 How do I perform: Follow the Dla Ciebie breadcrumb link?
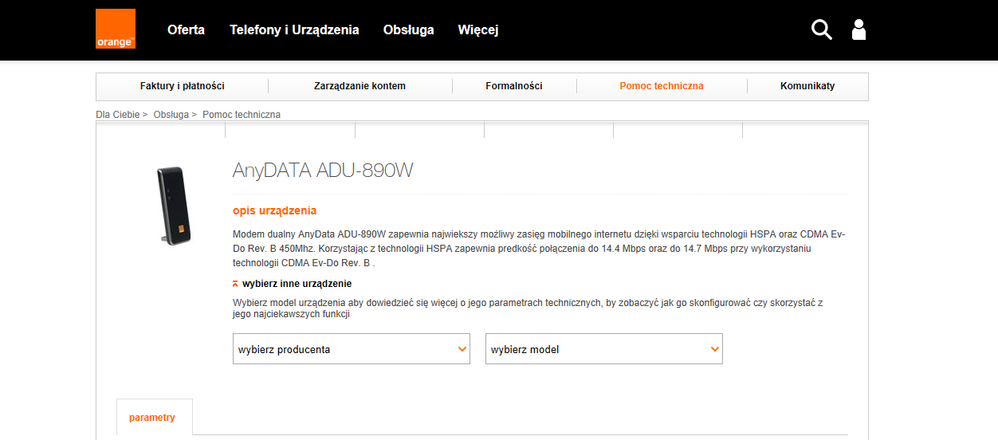click(117, 114)
